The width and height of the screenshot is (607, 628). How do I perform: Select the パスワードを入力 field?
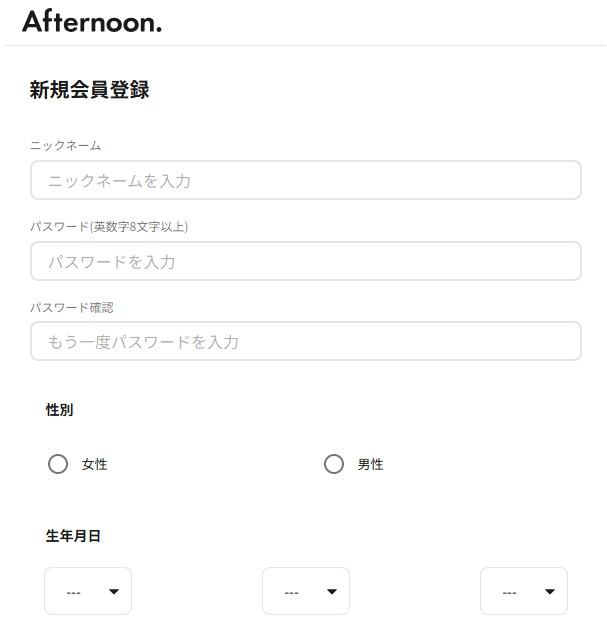click(306, 261)
